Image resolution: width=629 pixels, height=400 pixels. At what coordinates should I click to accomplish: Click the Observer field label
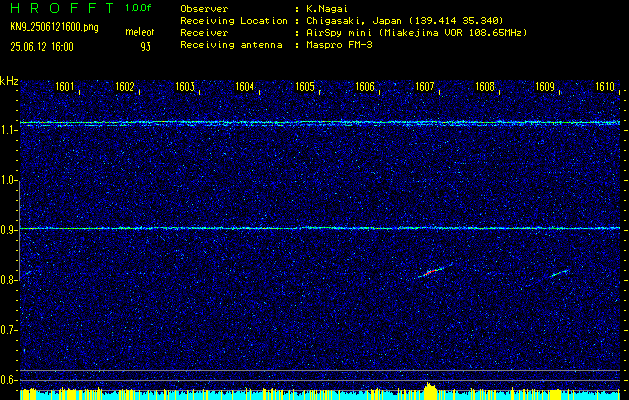(x=204, y=8)
